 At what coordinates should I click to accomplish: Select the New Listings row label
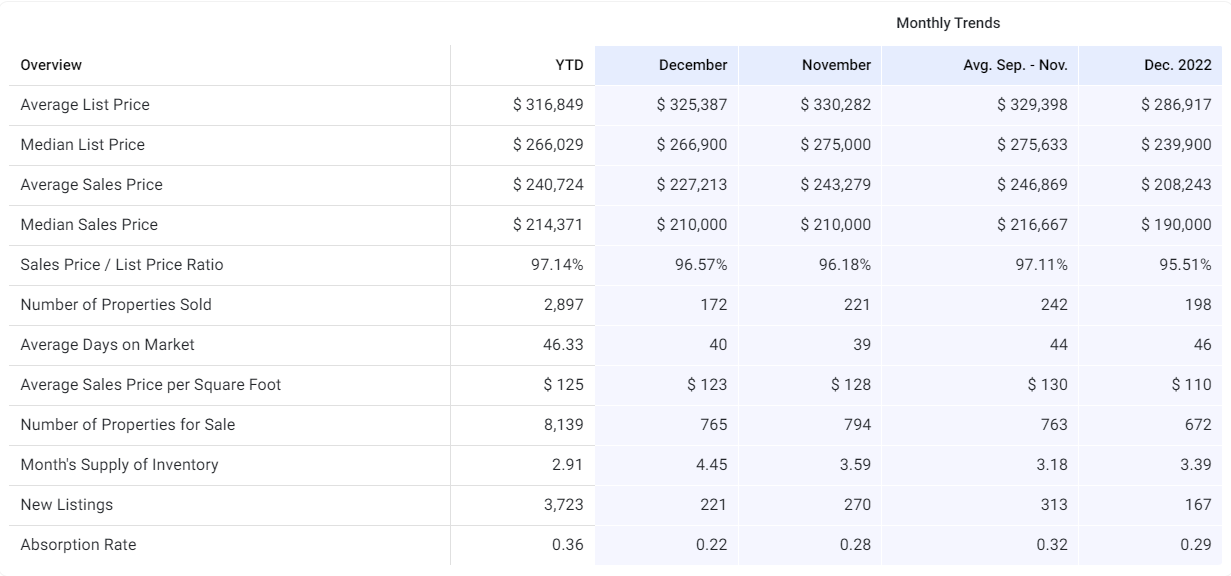coord(66,505)
